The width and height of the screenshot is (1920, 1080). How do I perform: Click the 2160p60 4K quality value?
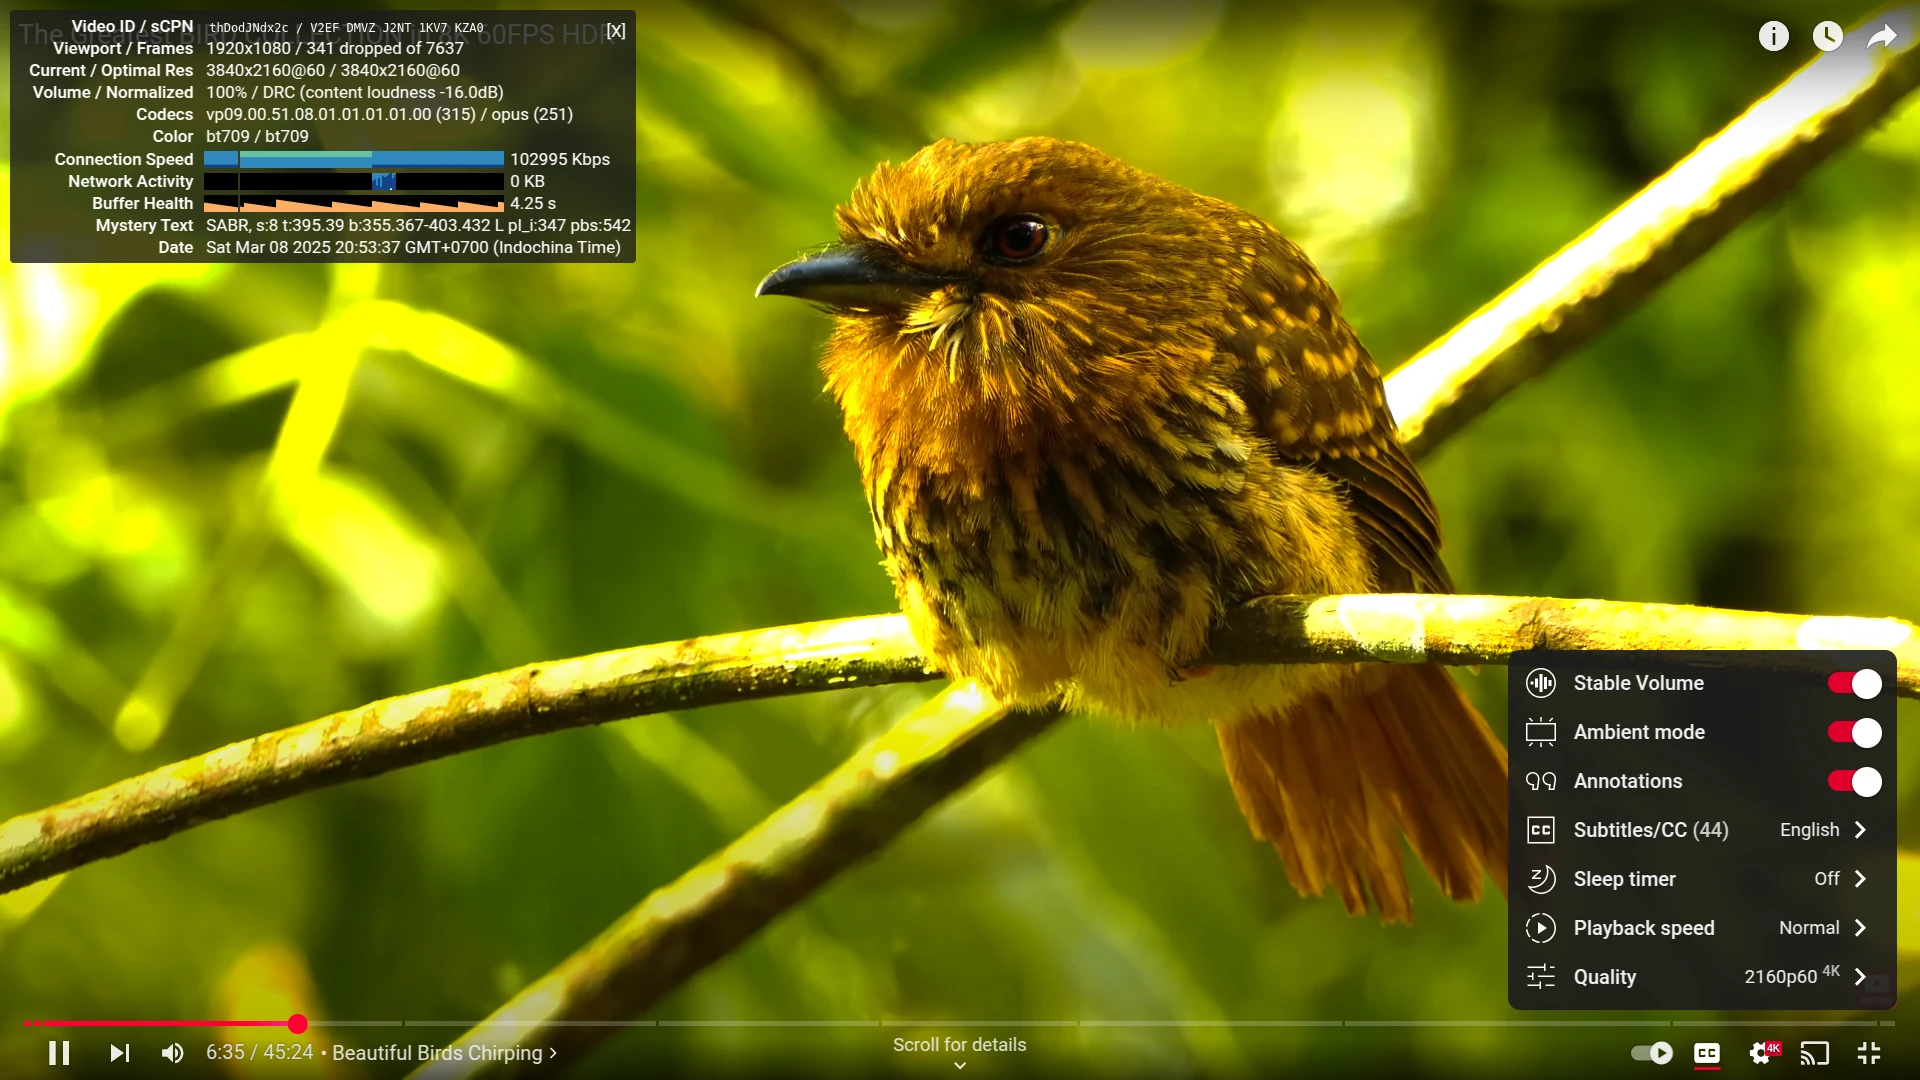[x=1792, y=976]
